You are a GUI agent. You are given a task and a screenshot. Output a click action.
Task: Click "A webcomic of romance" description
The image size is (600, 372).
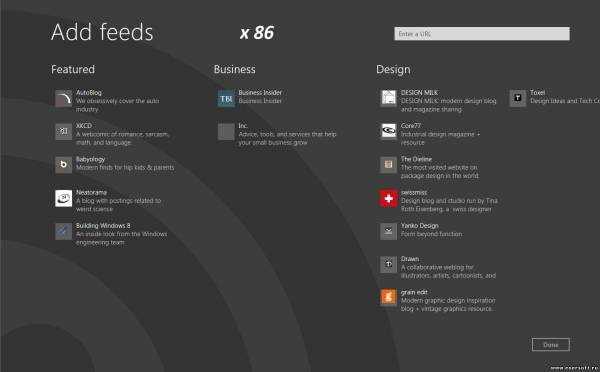point(122,139)
